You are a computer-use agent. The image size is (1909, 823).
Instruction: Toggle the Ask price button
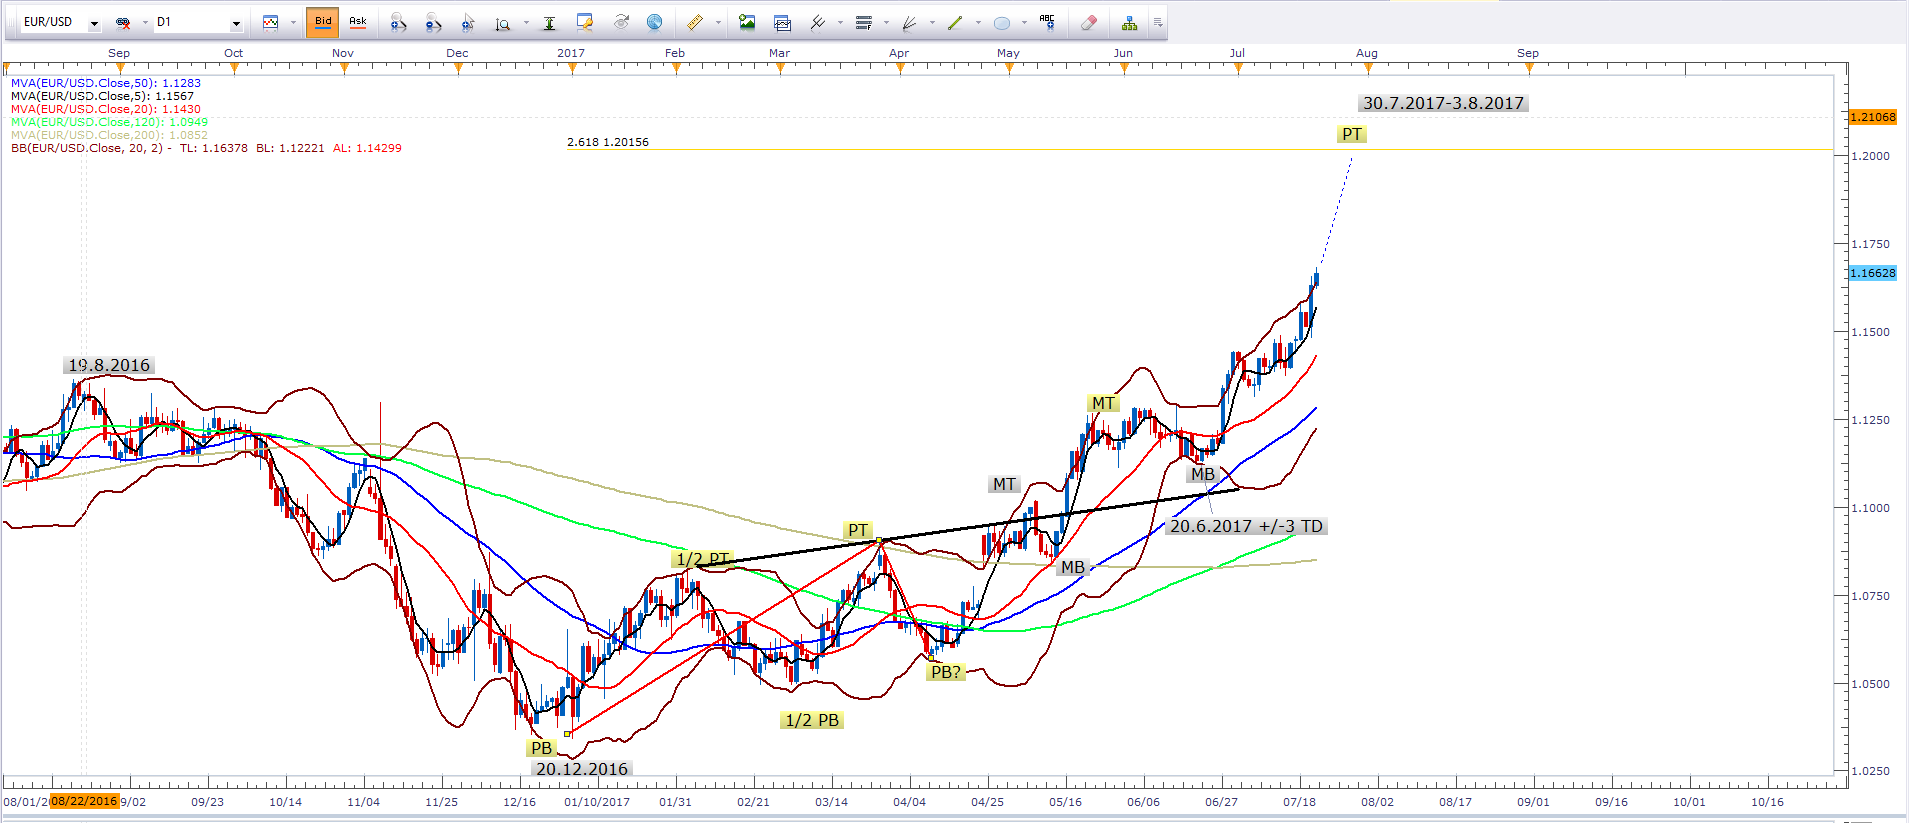357,22
